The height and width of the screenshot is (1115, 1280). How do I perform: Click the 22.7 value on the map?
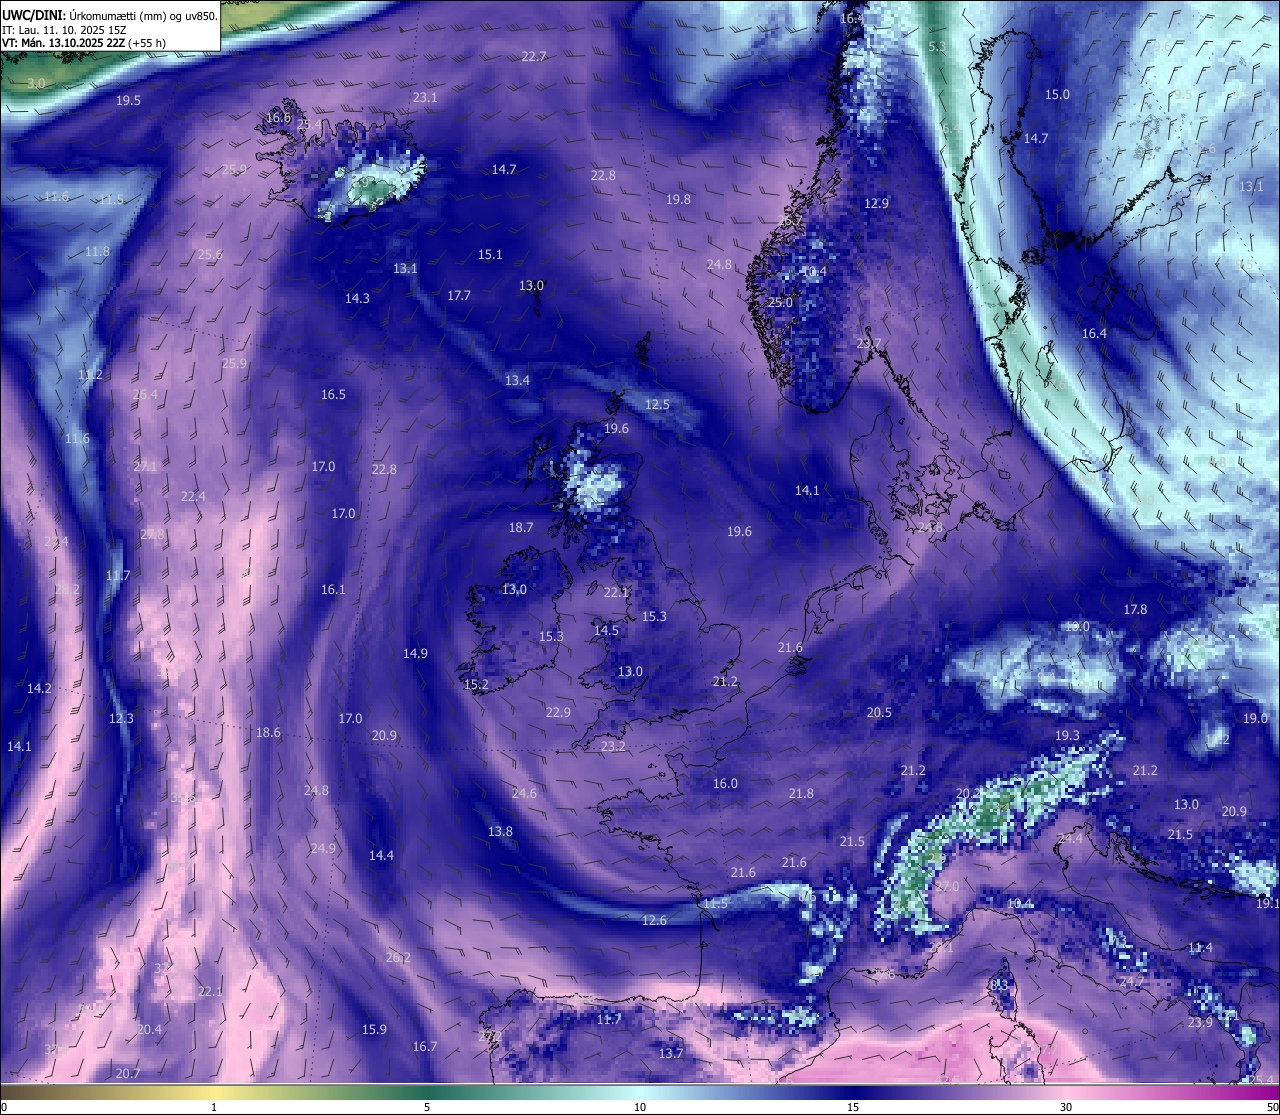point(534,57)
